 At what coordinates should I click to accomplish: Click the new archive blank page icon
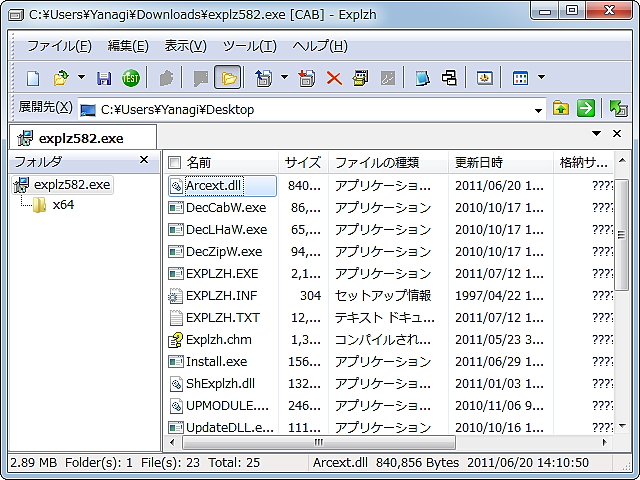click(x=33, y=78)
